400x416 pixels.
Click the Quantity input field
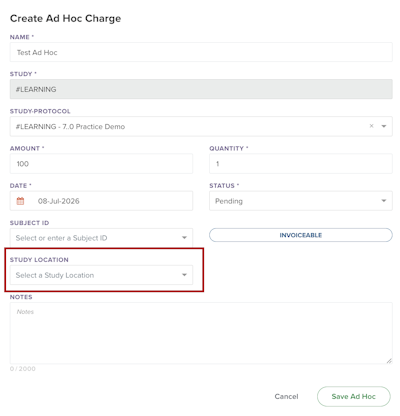[x=301, y=164]
